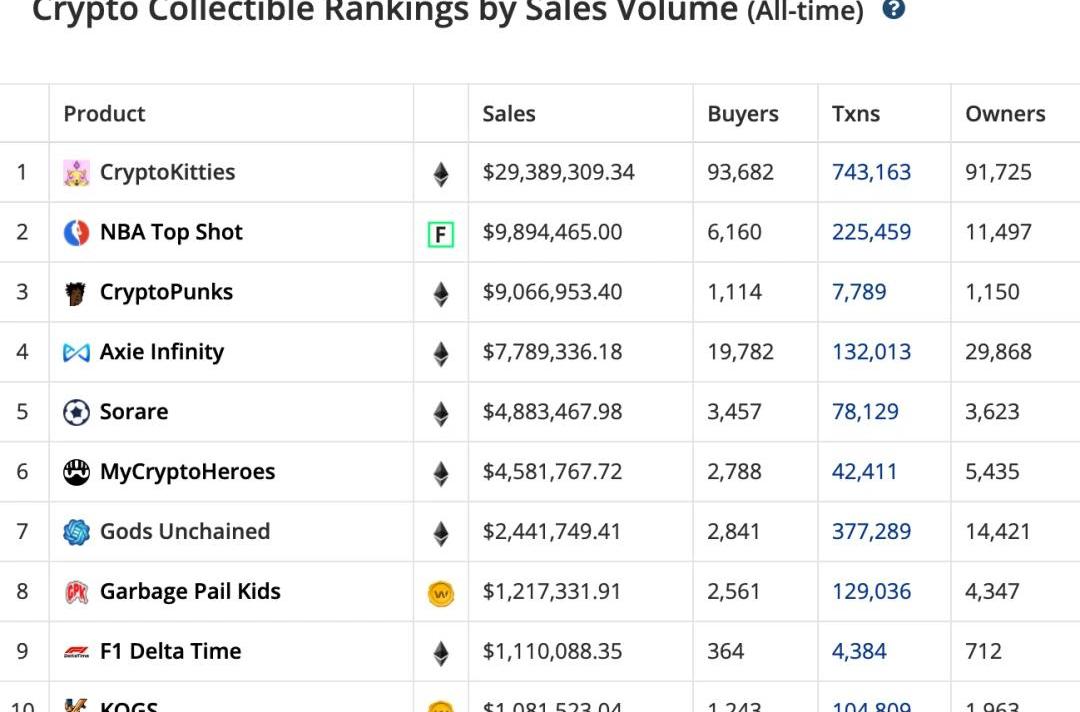Click the CryptoKitties cat logo icon
1080x712 pixels.
(x=76, y=173)
